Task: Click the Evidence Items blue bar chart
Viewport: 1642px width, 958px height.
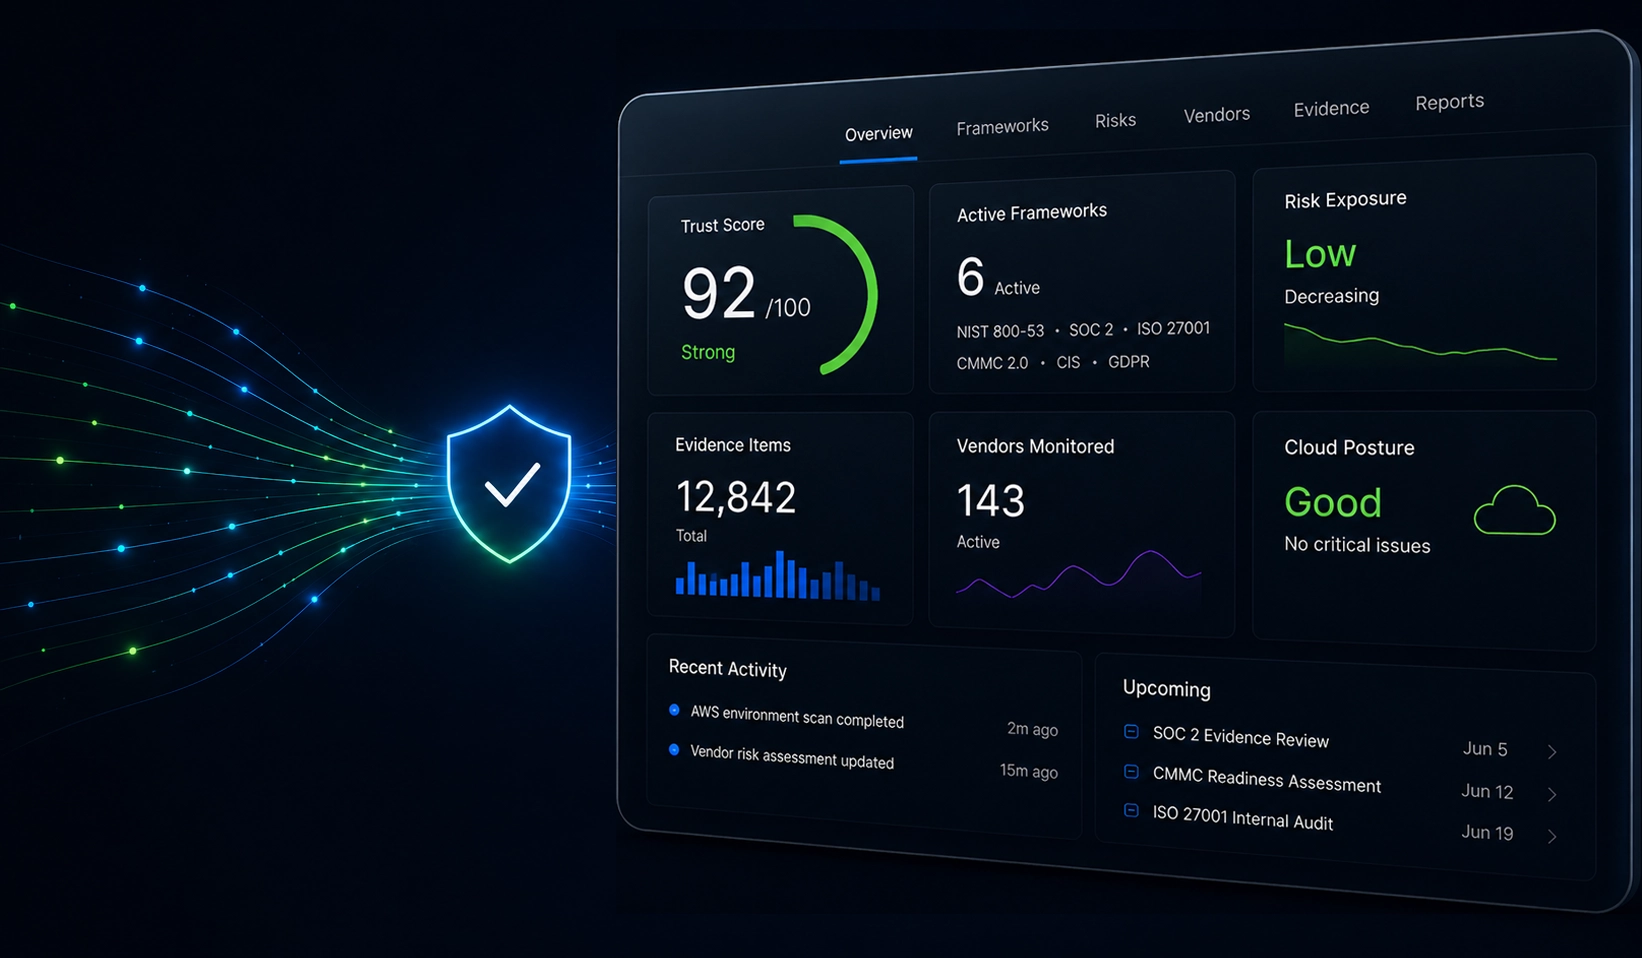Action: pyautogui.click(x=777, y=575)
